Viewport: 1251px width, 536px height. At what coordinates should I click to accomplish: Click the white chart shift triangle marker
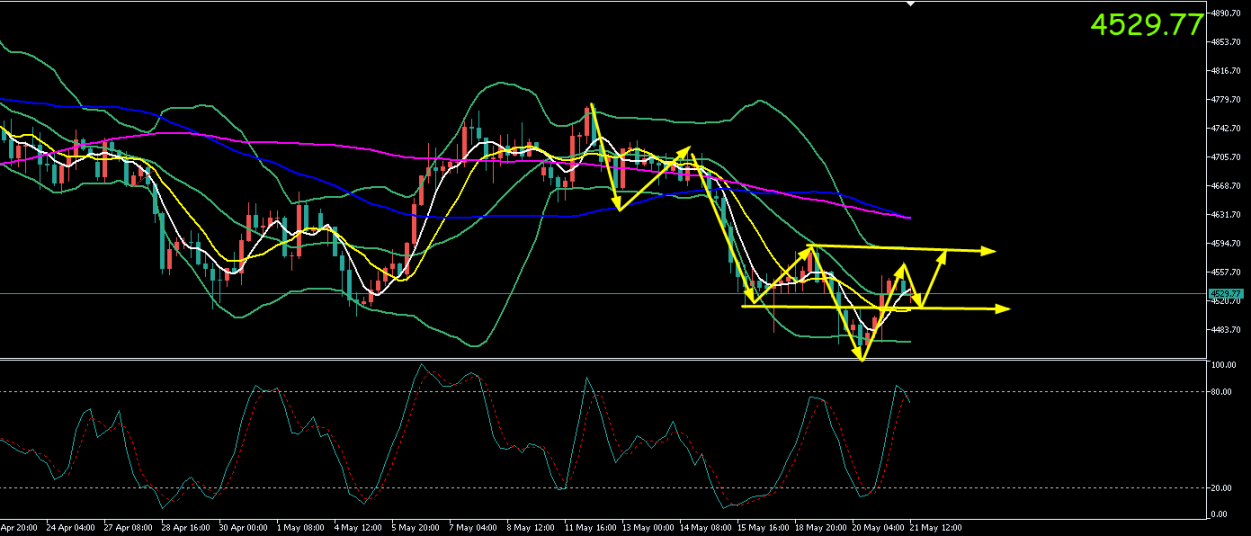tap(910, 5)
